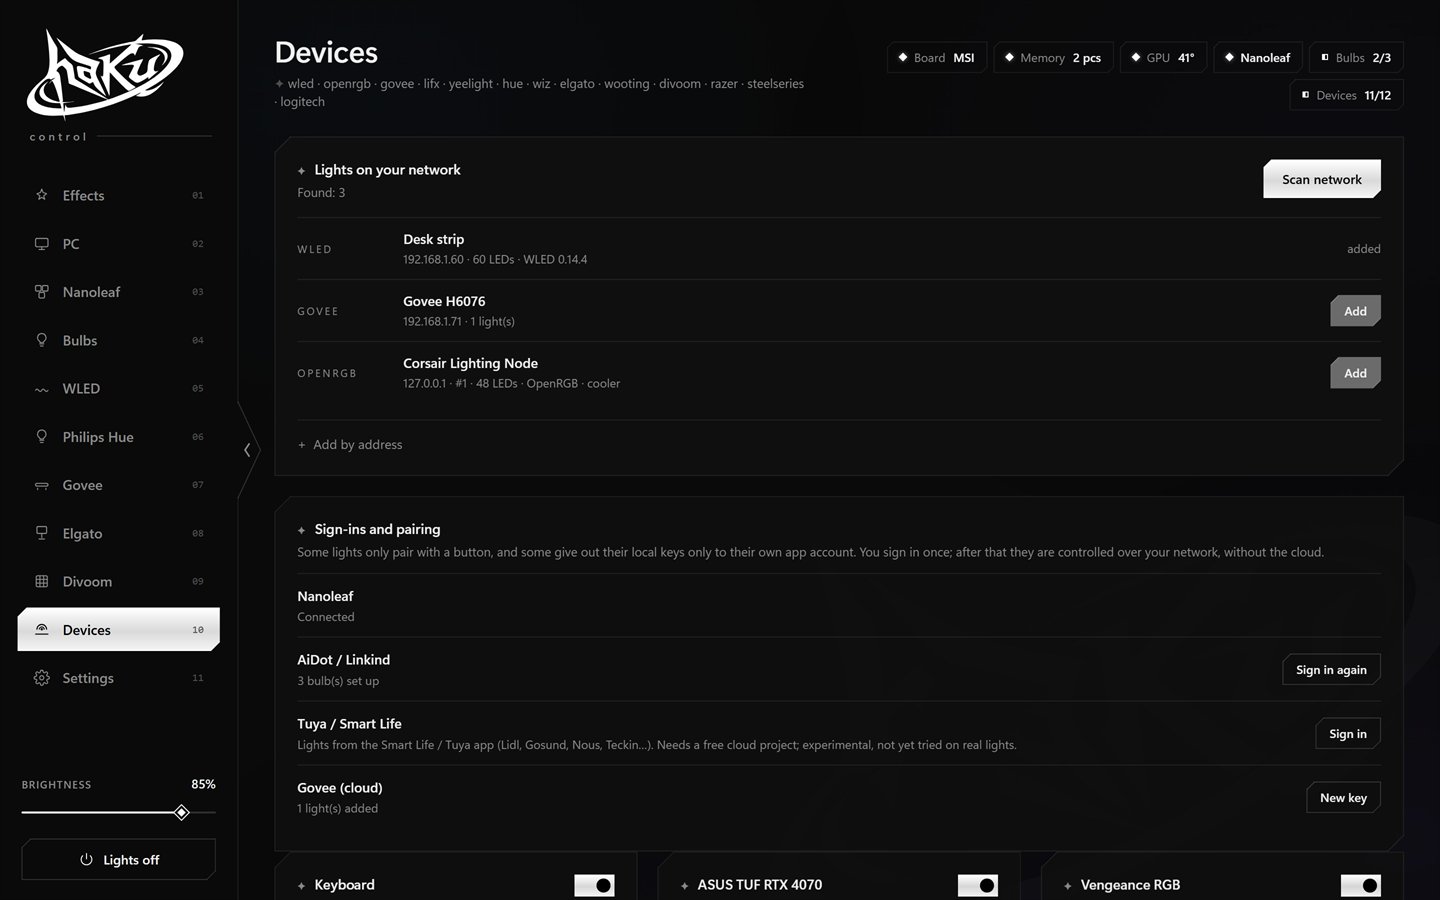Click the Devices 11/12 status chip
The height and width of the screenshot is (900, 1440).
click(x=1347, y=95)
